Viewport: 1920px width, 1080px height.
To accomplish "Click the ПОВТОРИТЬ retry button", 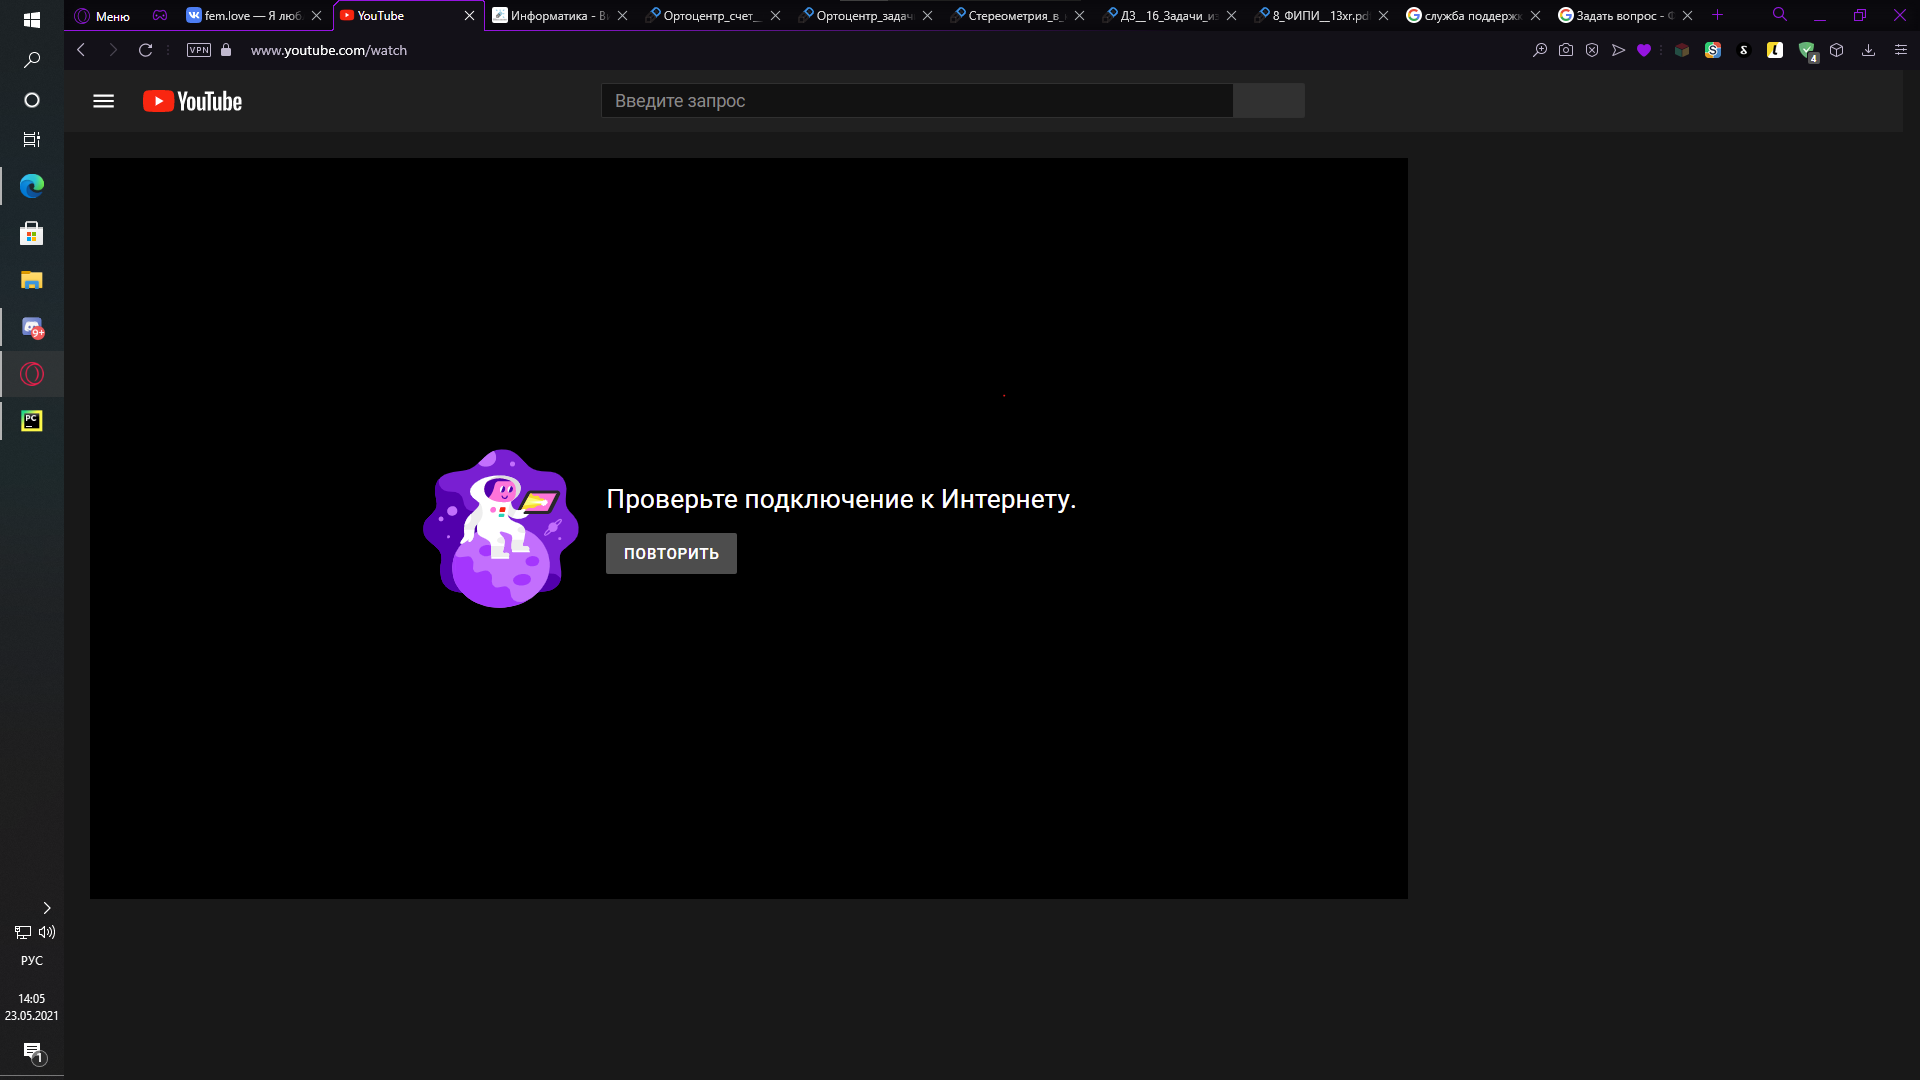I will tap(671, 553).
